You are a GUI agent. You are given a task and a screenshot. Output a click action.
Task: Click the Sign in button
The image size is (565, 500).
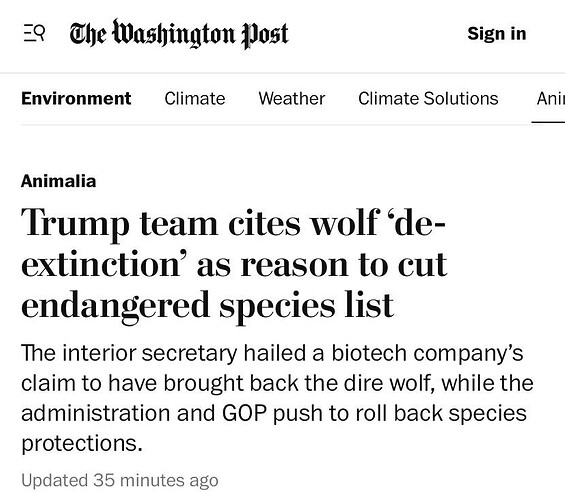tap(497, 34)
